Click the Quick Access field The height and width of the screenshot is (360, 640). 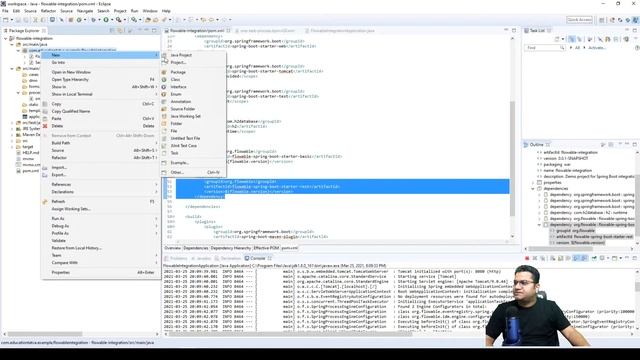[x=579, y=20]
